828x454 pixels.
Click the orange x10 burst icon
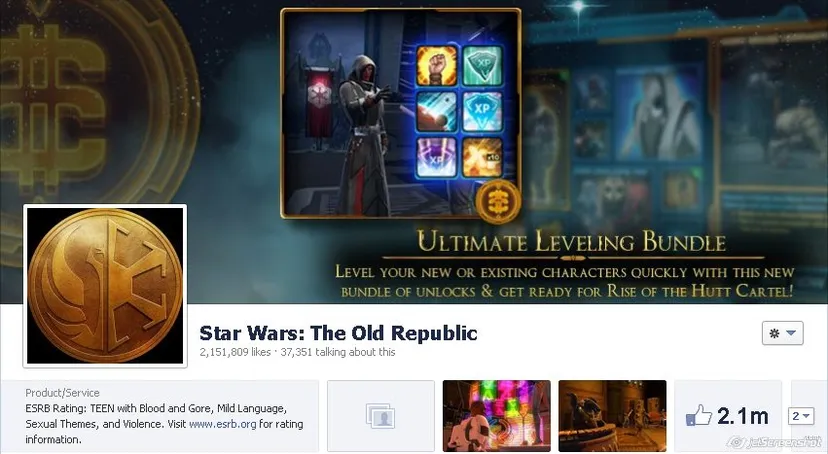click(483, 157)
